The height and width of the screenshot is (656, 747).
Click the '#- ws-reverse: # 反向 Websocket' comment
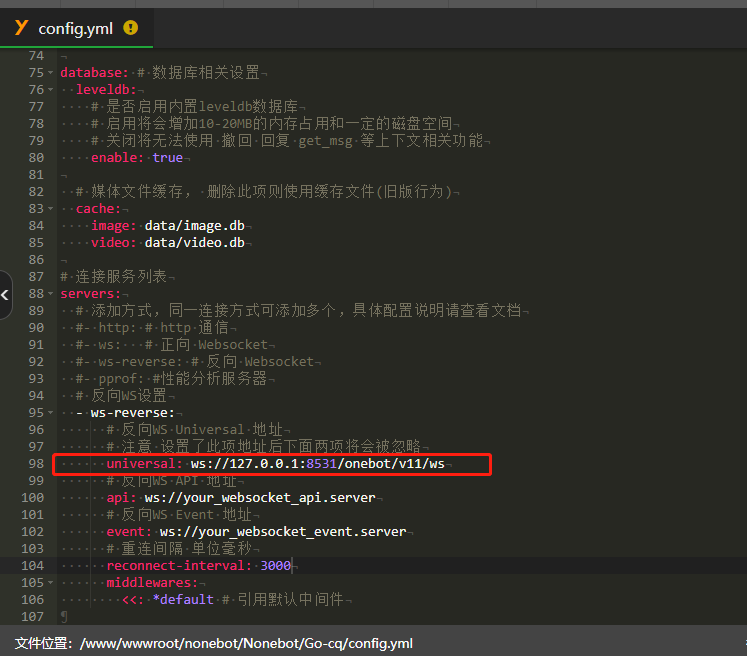(x=194, y=362)
